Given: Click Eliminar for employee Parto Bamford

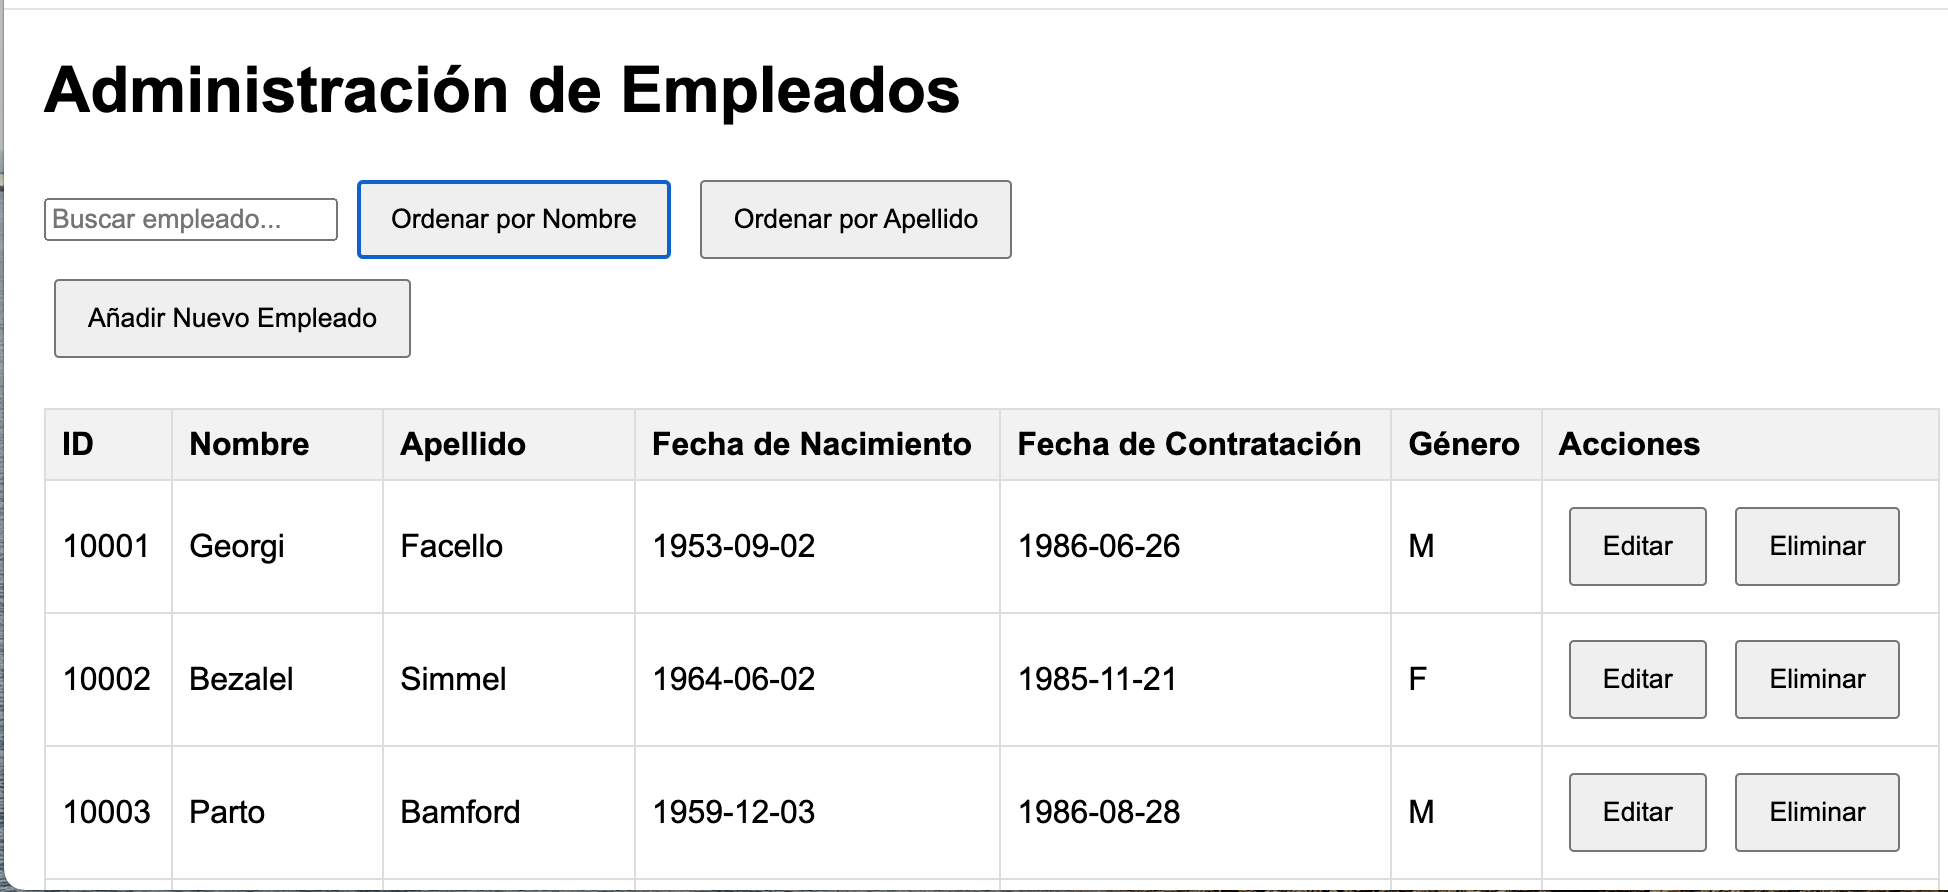Looking at the screenshot, I should click(1816, 812).
